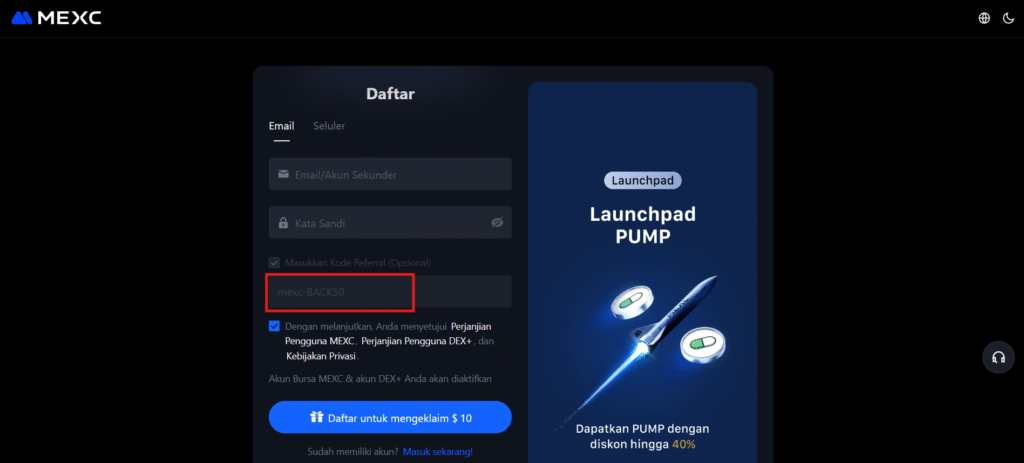This screenshot has height=463, width=1024.
Task: Open Masuk sekarang! link
Action: (438, 451)
